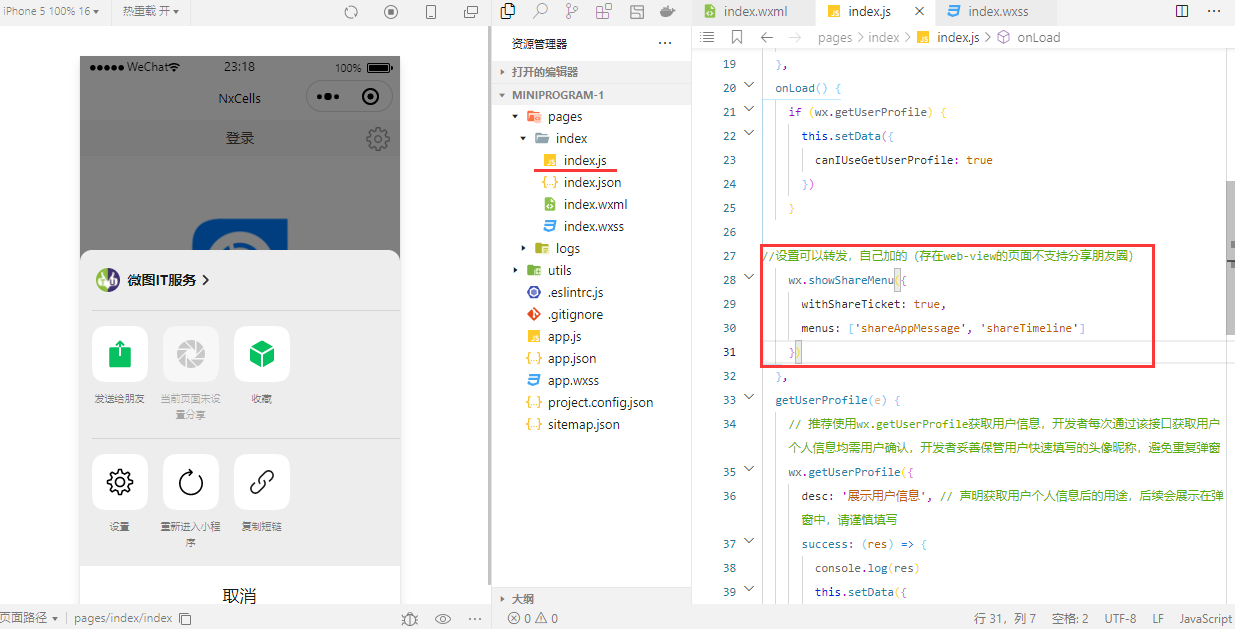This screenshot has height=629, width=1235.
Task: Click the refresh/compile icon in simulator toolbar
Action: pyautogui.click(x=351, y=12)
